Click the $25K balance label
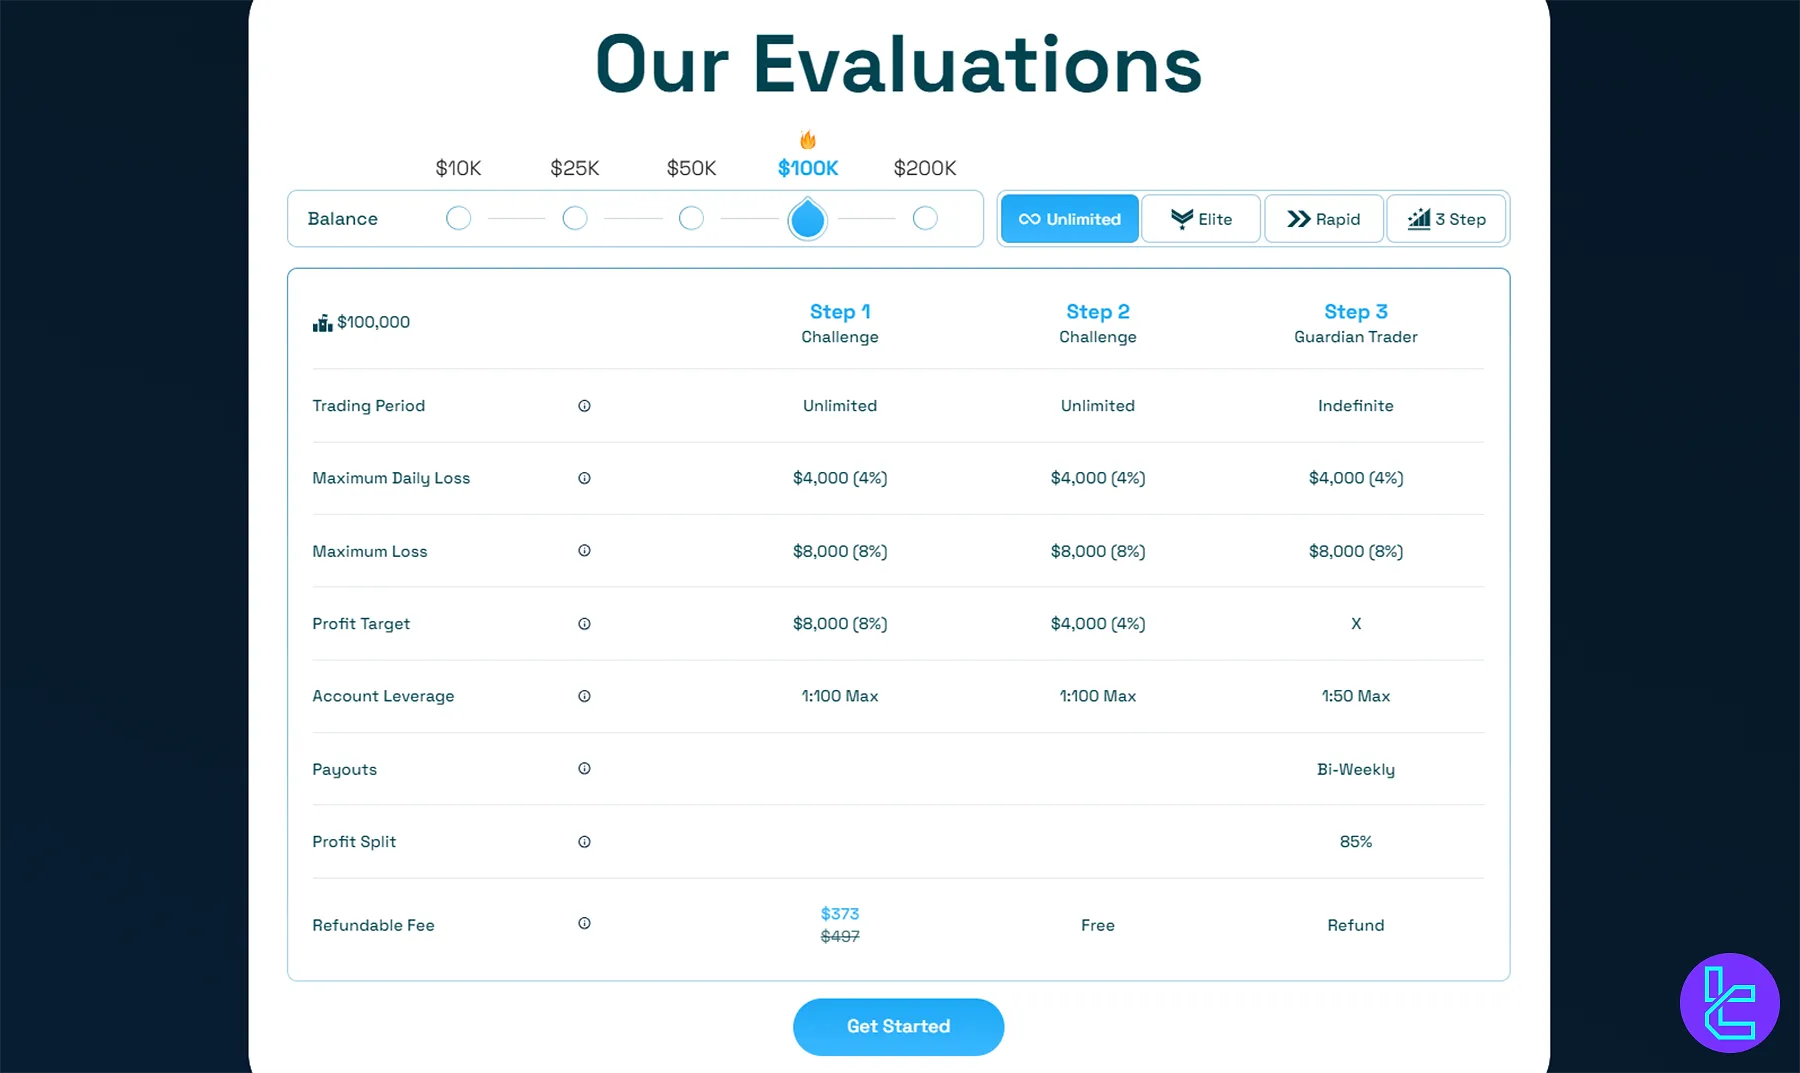Viewport: 1800px width, 1073px height. 575,168
